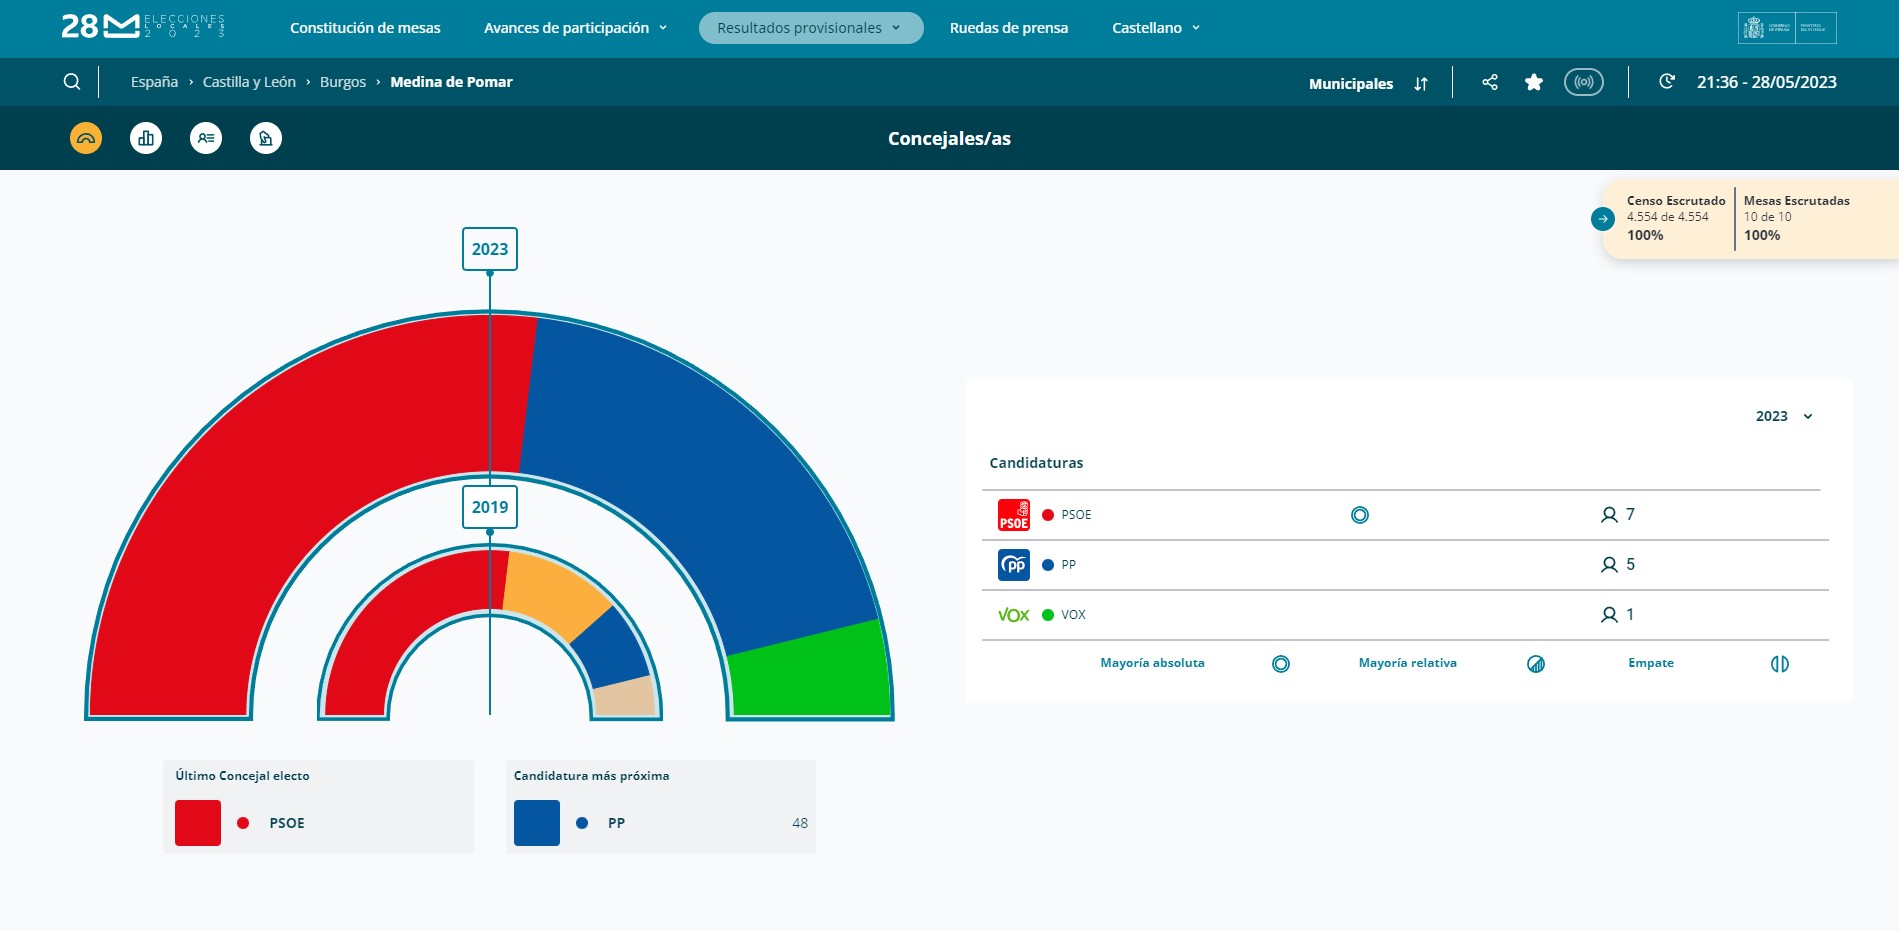This screenshot has height=931, width=1899.
Task: Click PSOE red color dot in table
Action: tap(1048, 515)
